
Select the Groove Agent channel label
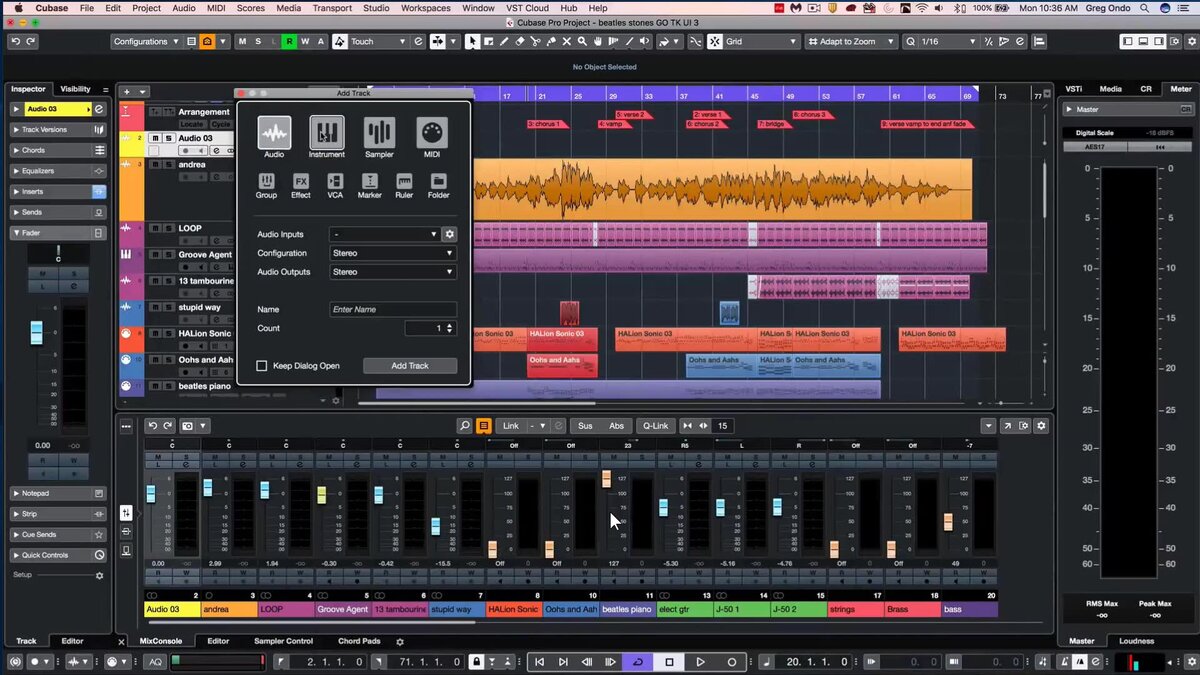click(343, 609)
